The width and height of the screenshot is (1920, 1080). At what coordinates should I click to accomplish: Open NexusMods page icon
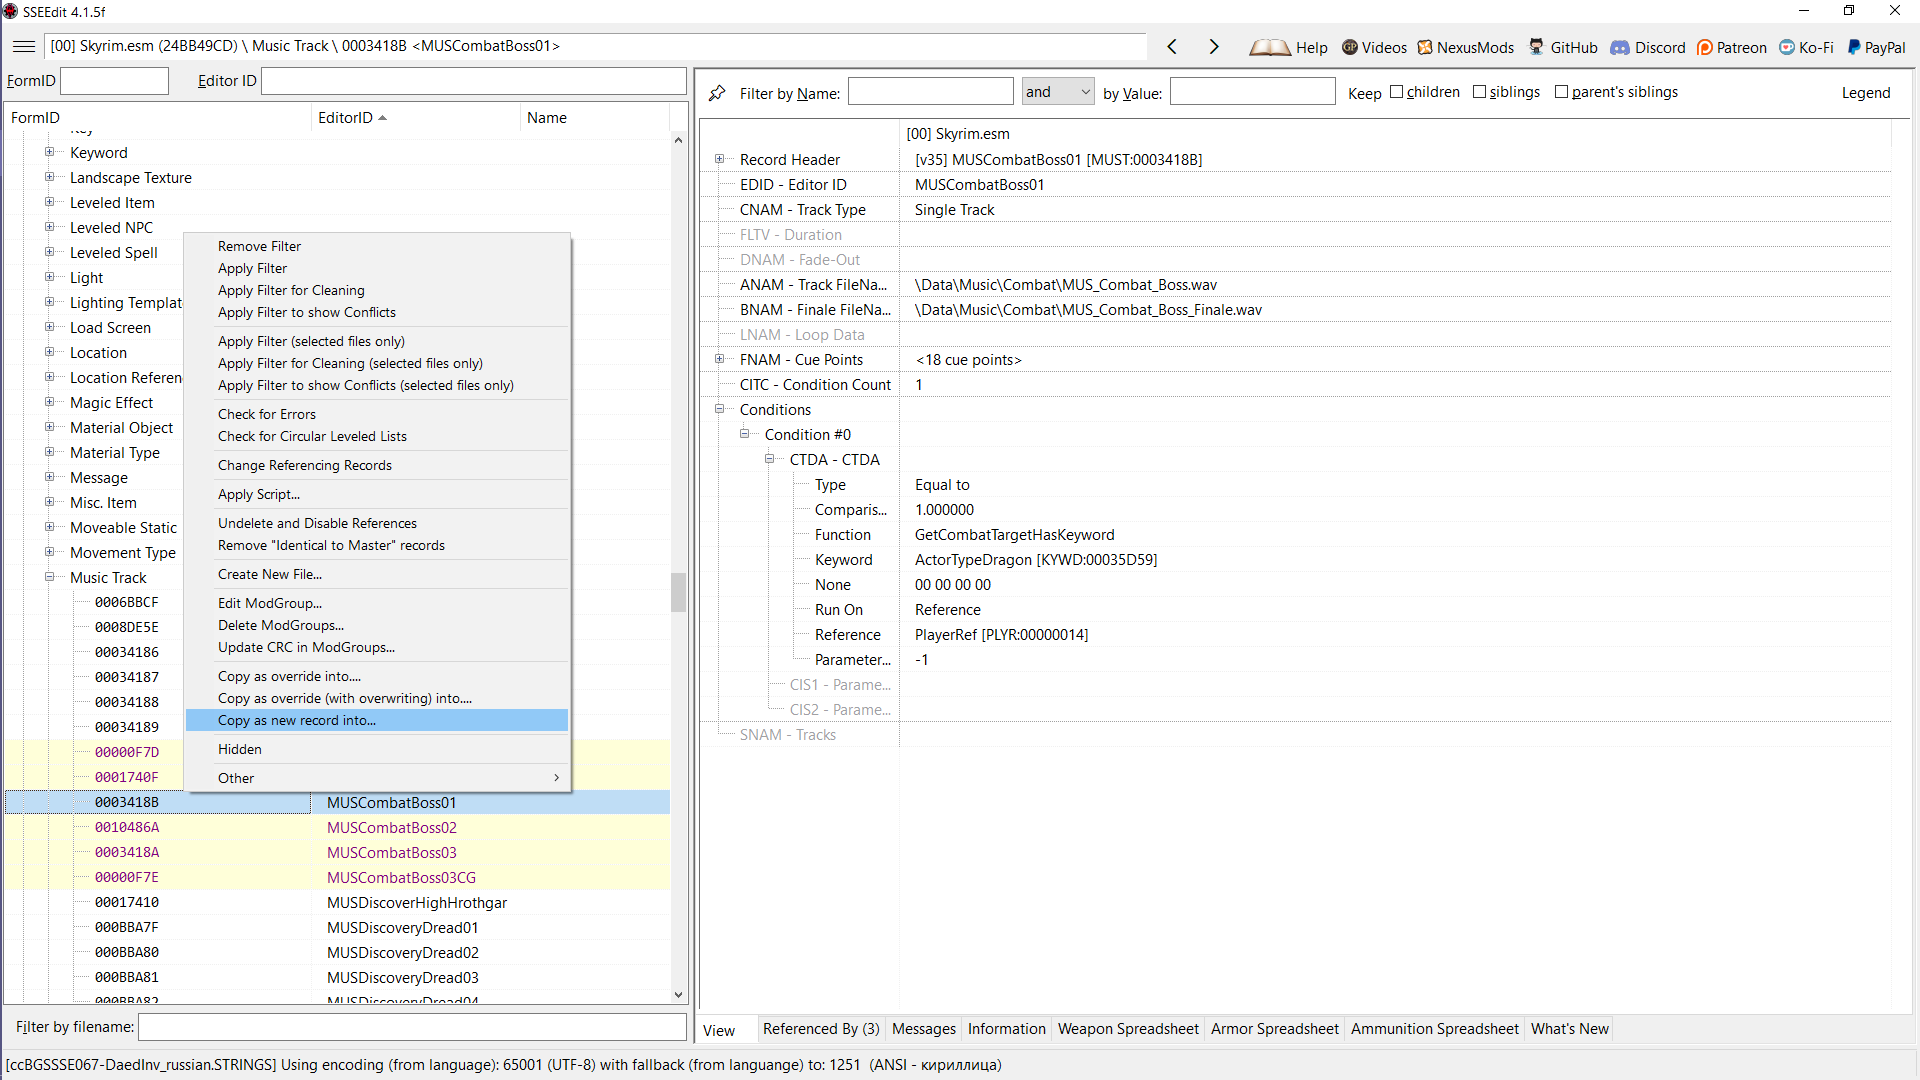click(1425, 47)
